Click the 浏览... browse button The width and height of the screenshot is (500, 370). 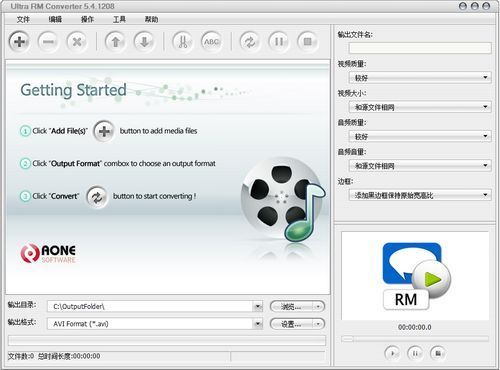292,306
